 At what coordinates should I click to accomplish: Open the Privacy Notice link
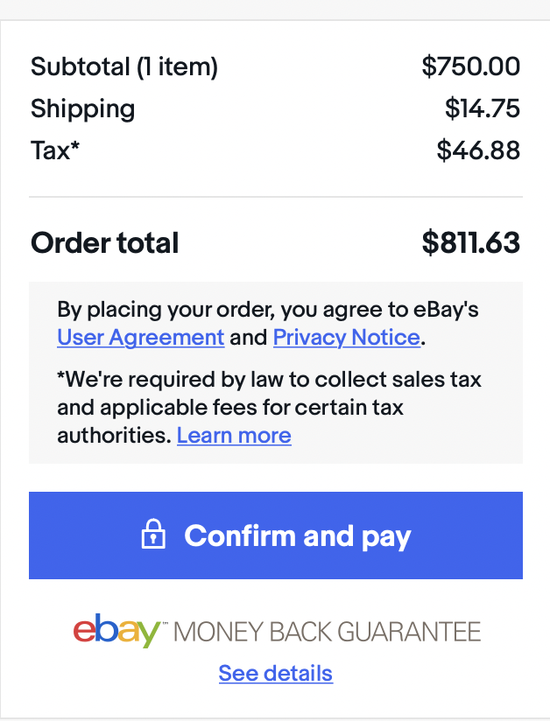[347, 338]
